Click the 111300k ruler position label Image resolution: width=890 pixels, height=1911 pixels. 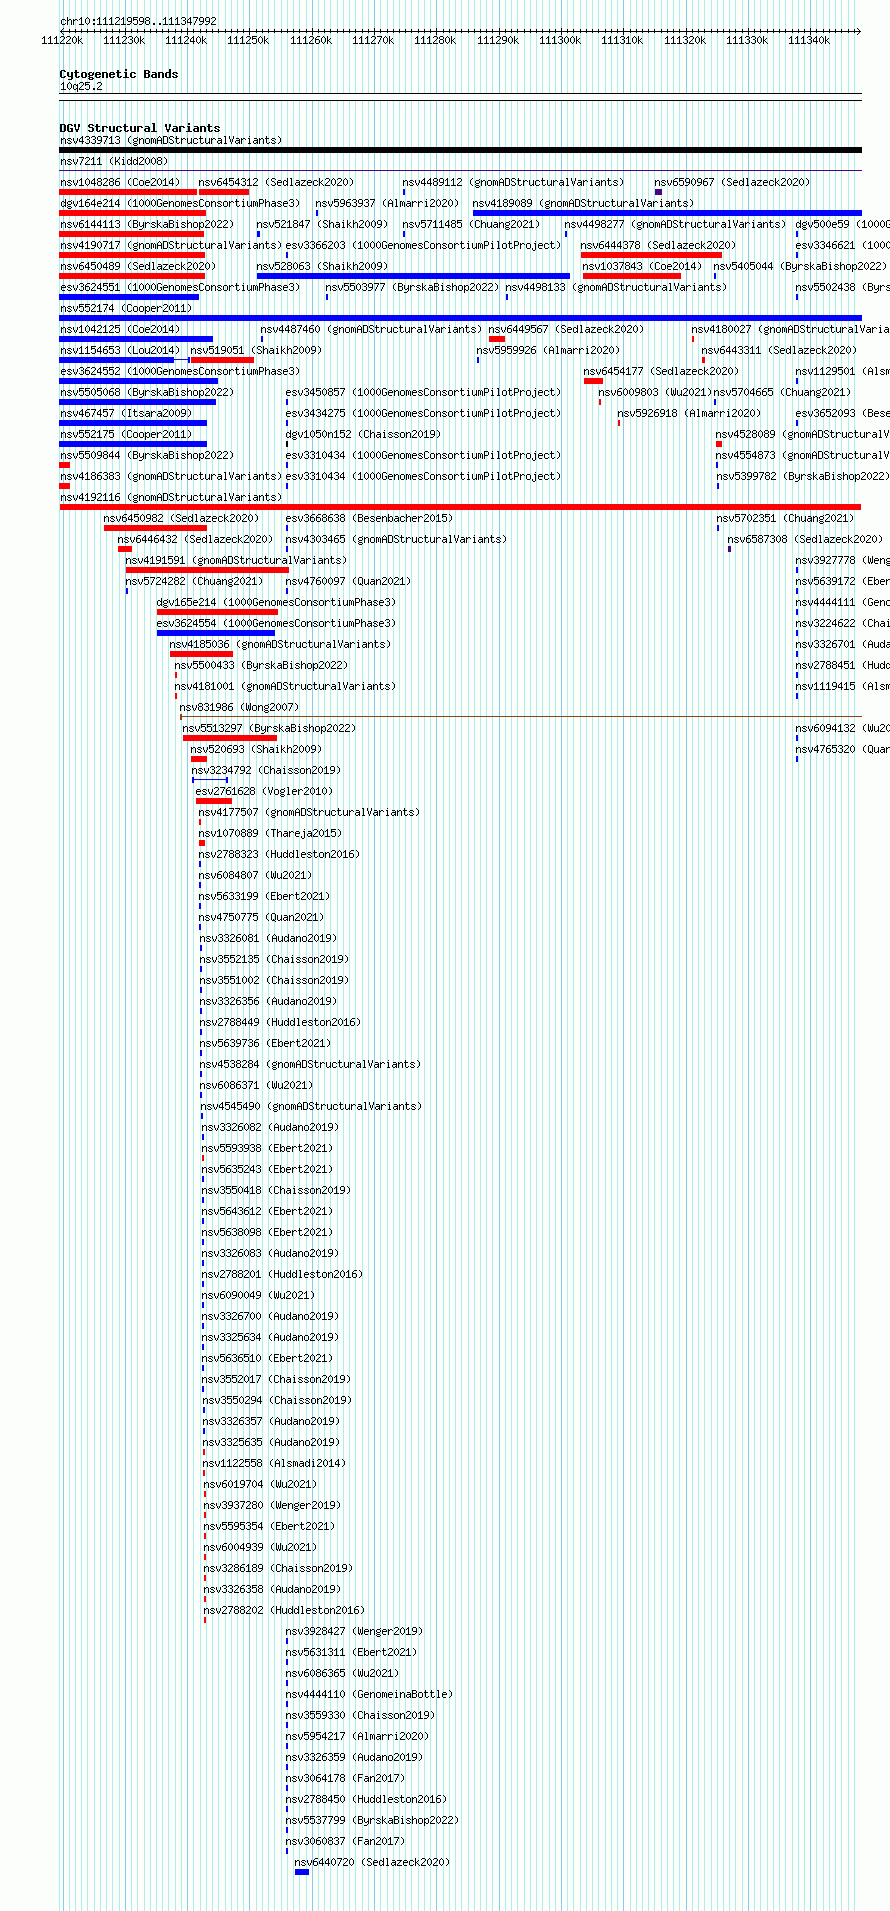(x=559, y=40)
